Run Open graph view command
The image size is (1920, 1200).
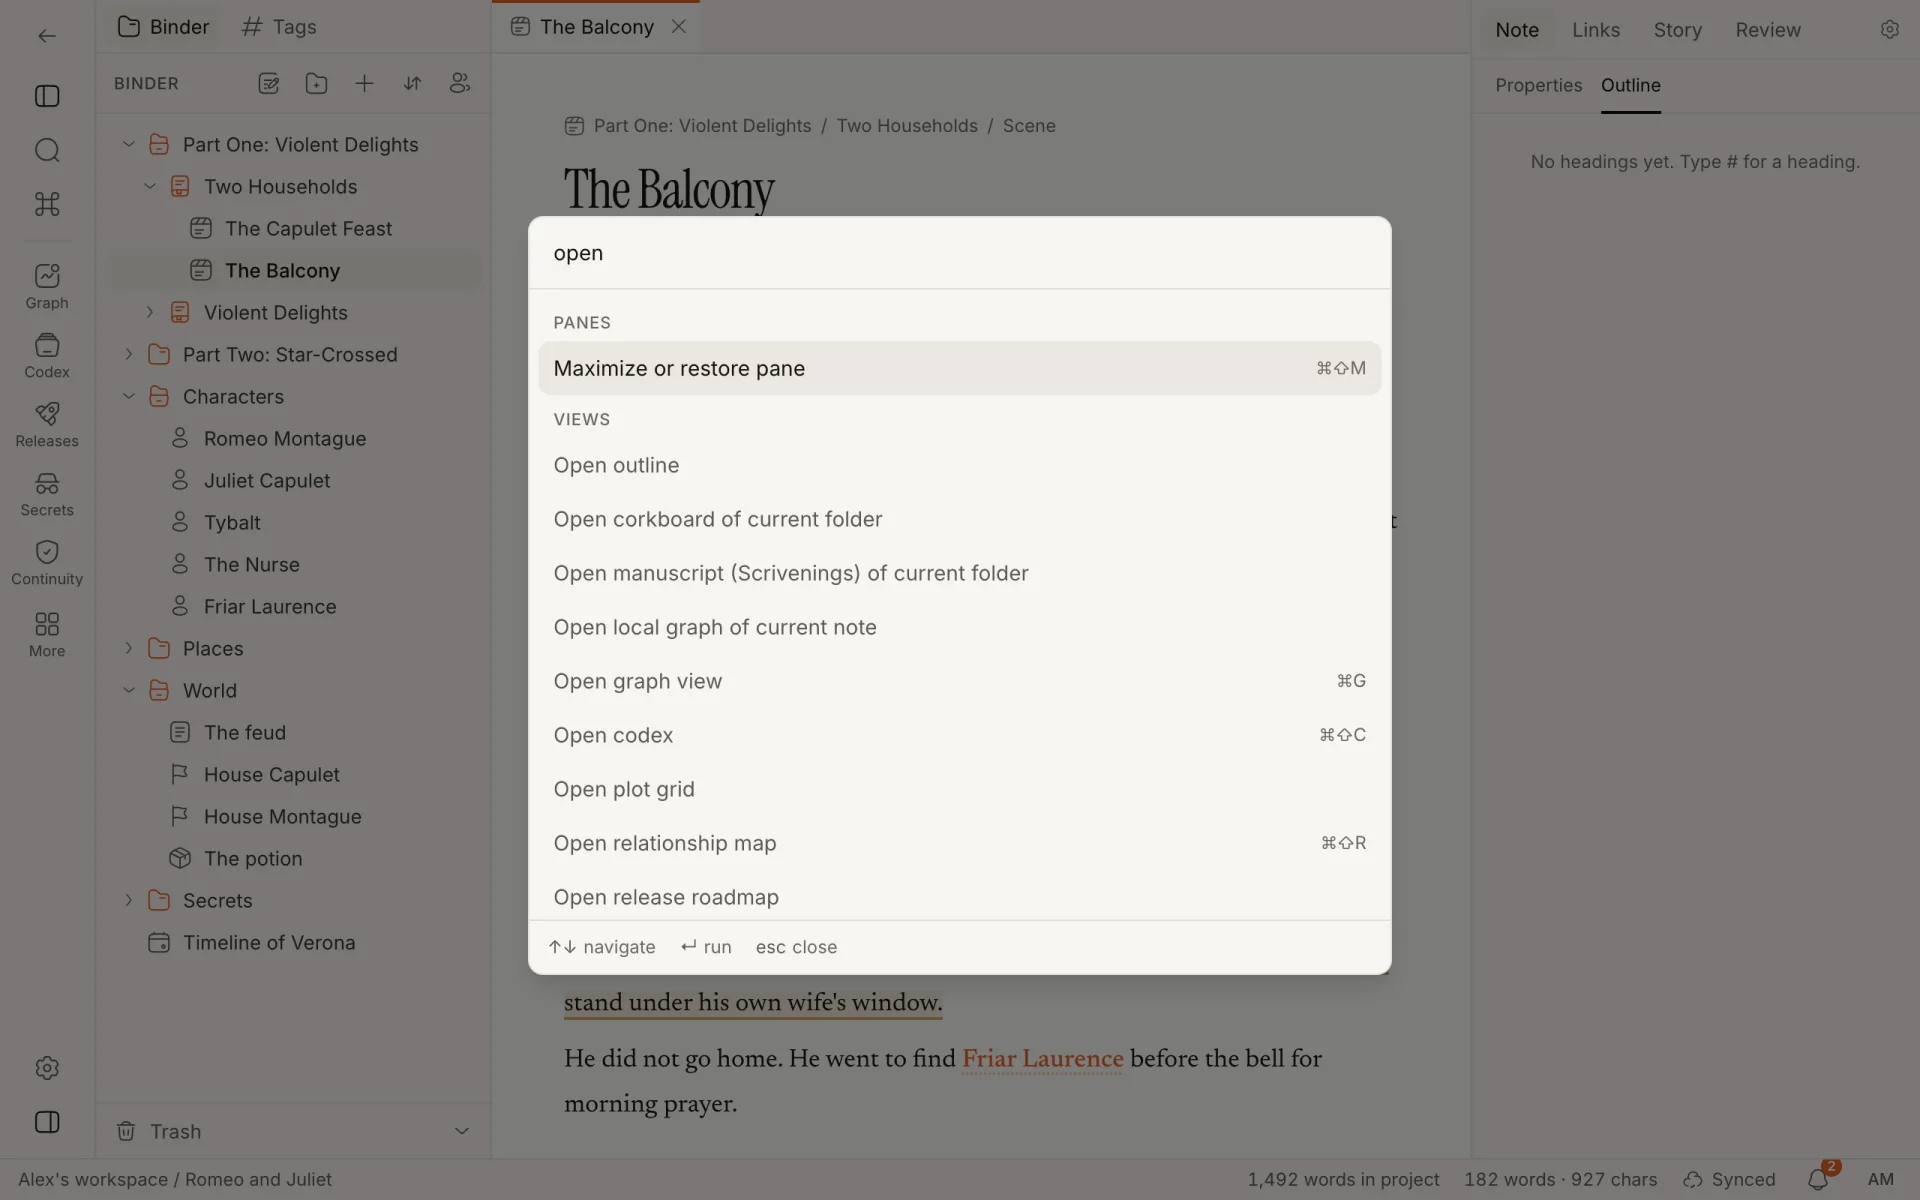(x=959, y=681)
